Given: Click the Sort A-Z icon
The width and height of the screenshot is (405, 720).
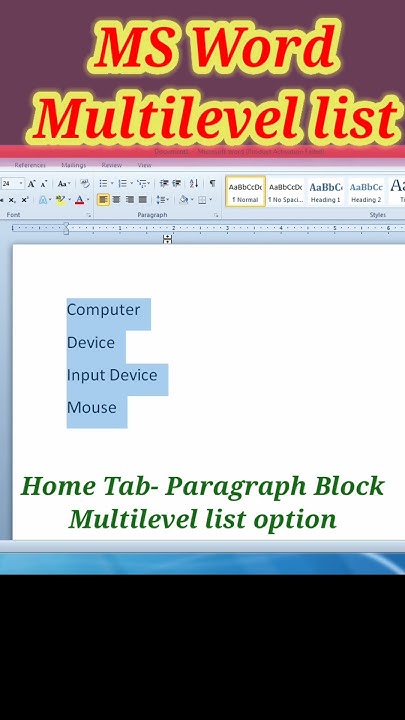Looking at the screenshot, I should point(194,184).
